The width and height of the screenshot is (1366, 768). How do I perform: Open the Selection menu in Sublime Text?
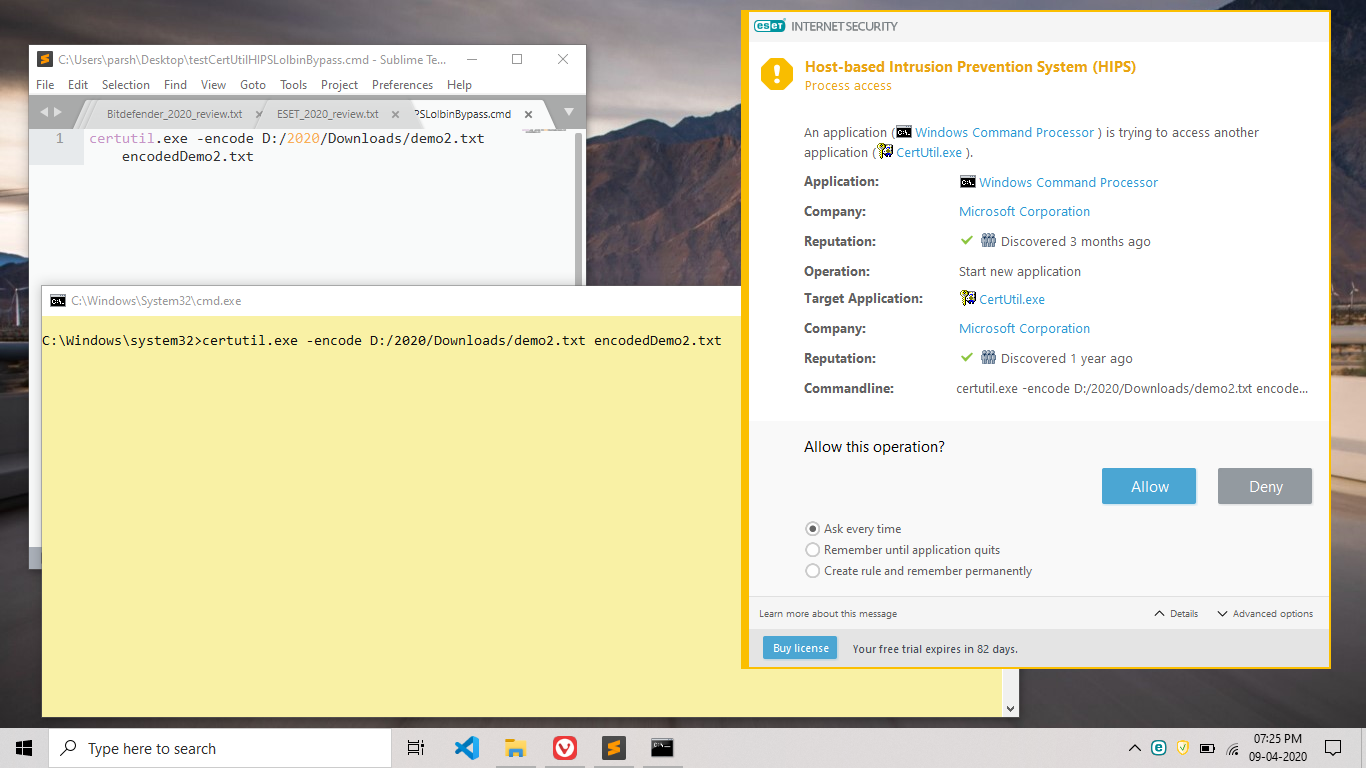(126, 85)
